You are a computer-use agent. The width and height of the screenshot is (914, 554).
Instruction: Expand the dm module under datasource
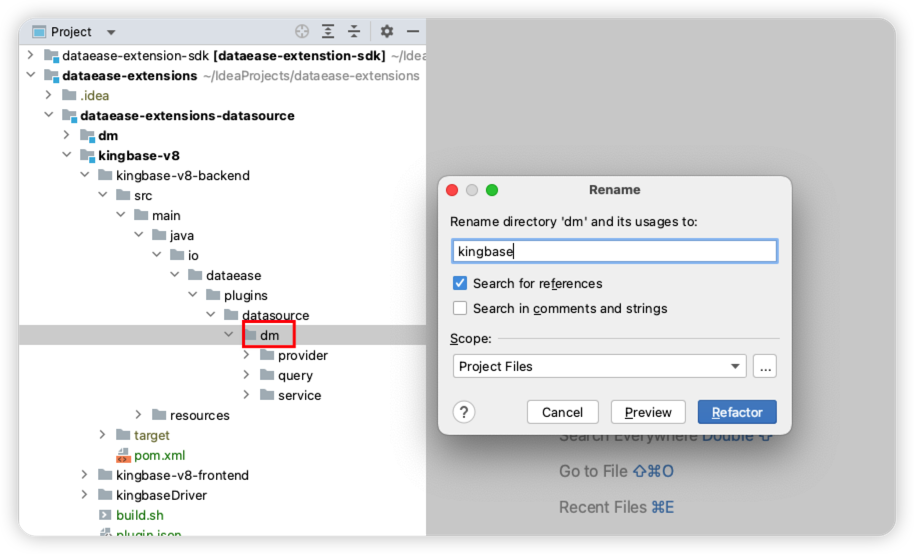pyautogui.click(x=66, y=135)
